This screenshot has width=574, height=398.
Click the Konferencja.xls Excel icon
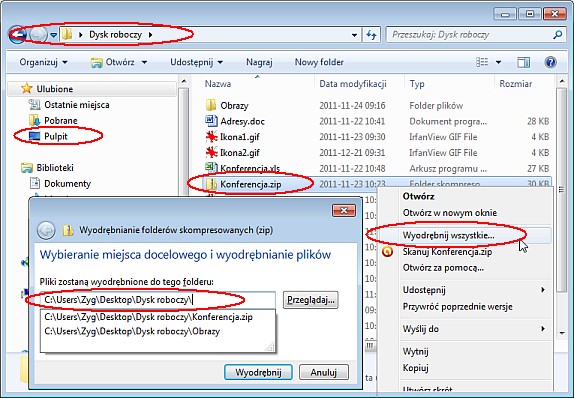(x=211, y=168)
